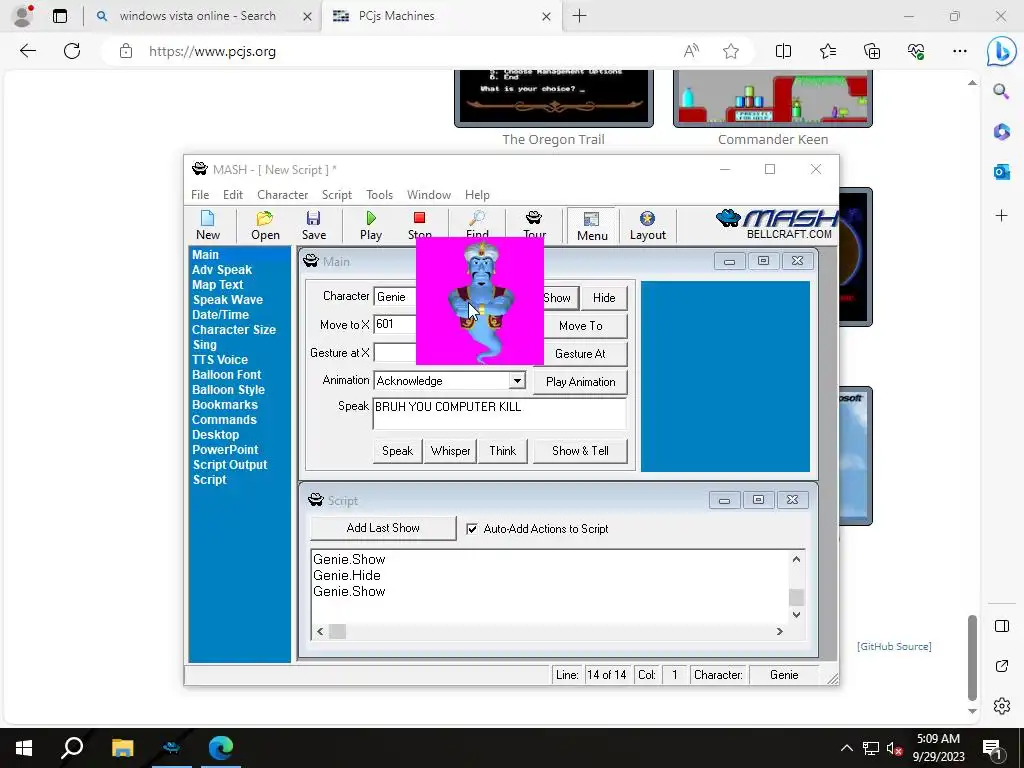Select Bookmarks in the sidebar

coord(225,405)
